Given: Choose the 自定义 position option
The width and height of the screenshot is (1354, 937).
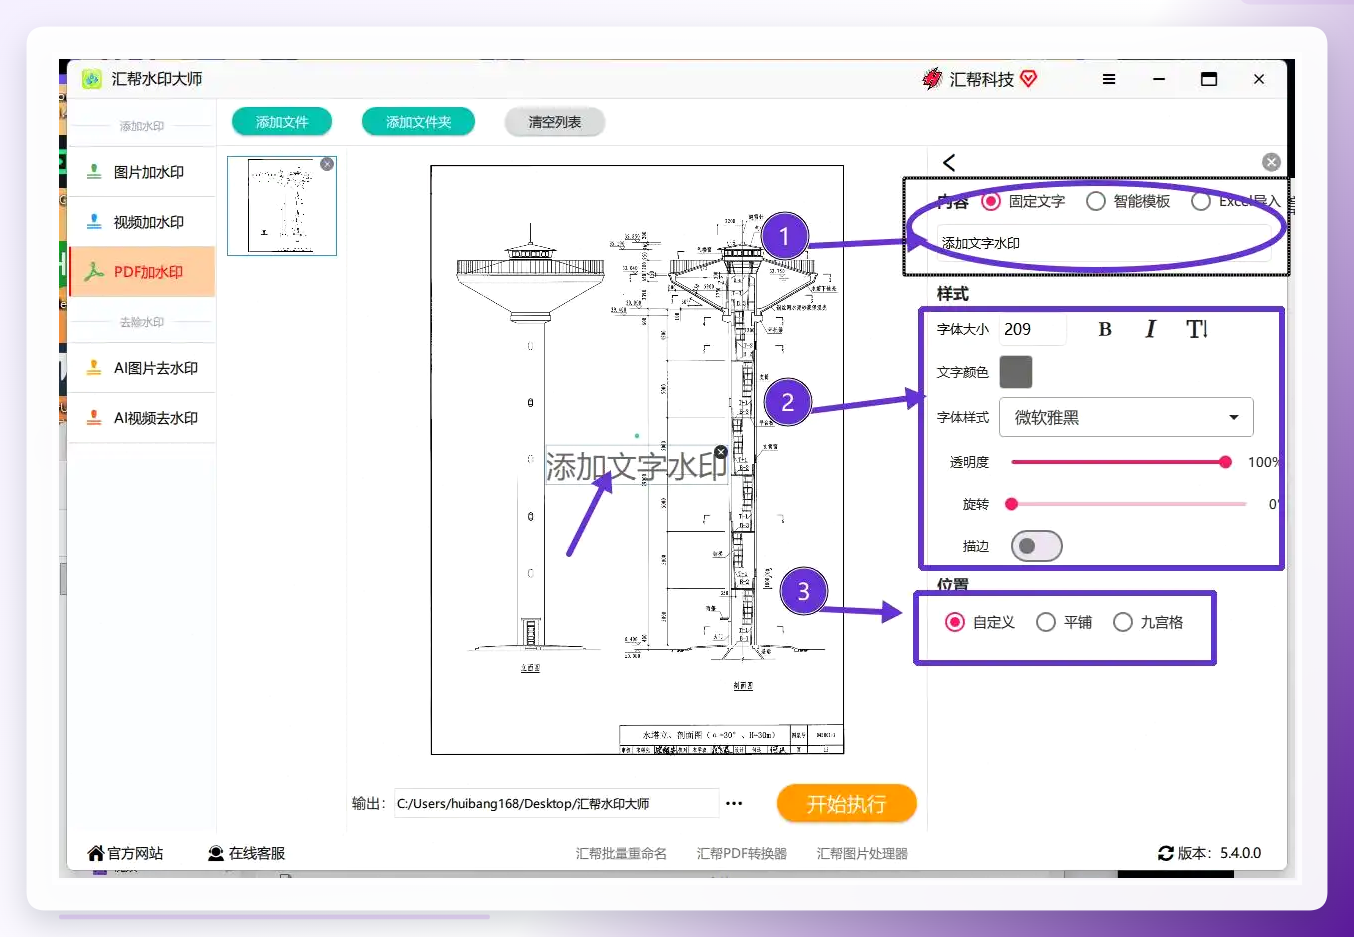Looking at the screenshot, I should [x=955, y=622].
